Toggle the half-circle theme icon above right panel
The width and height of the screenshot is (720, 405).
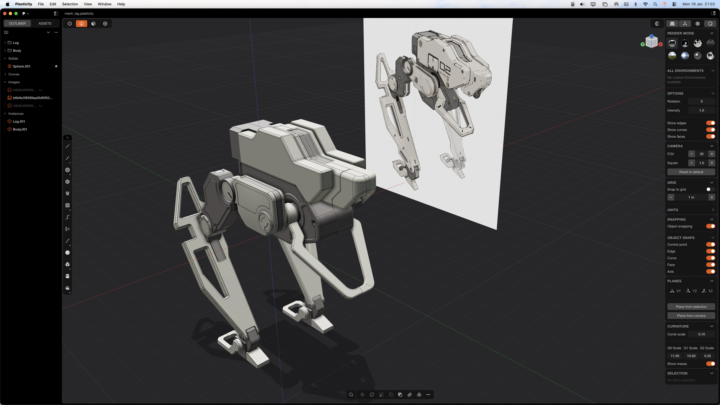pos(657,23)
